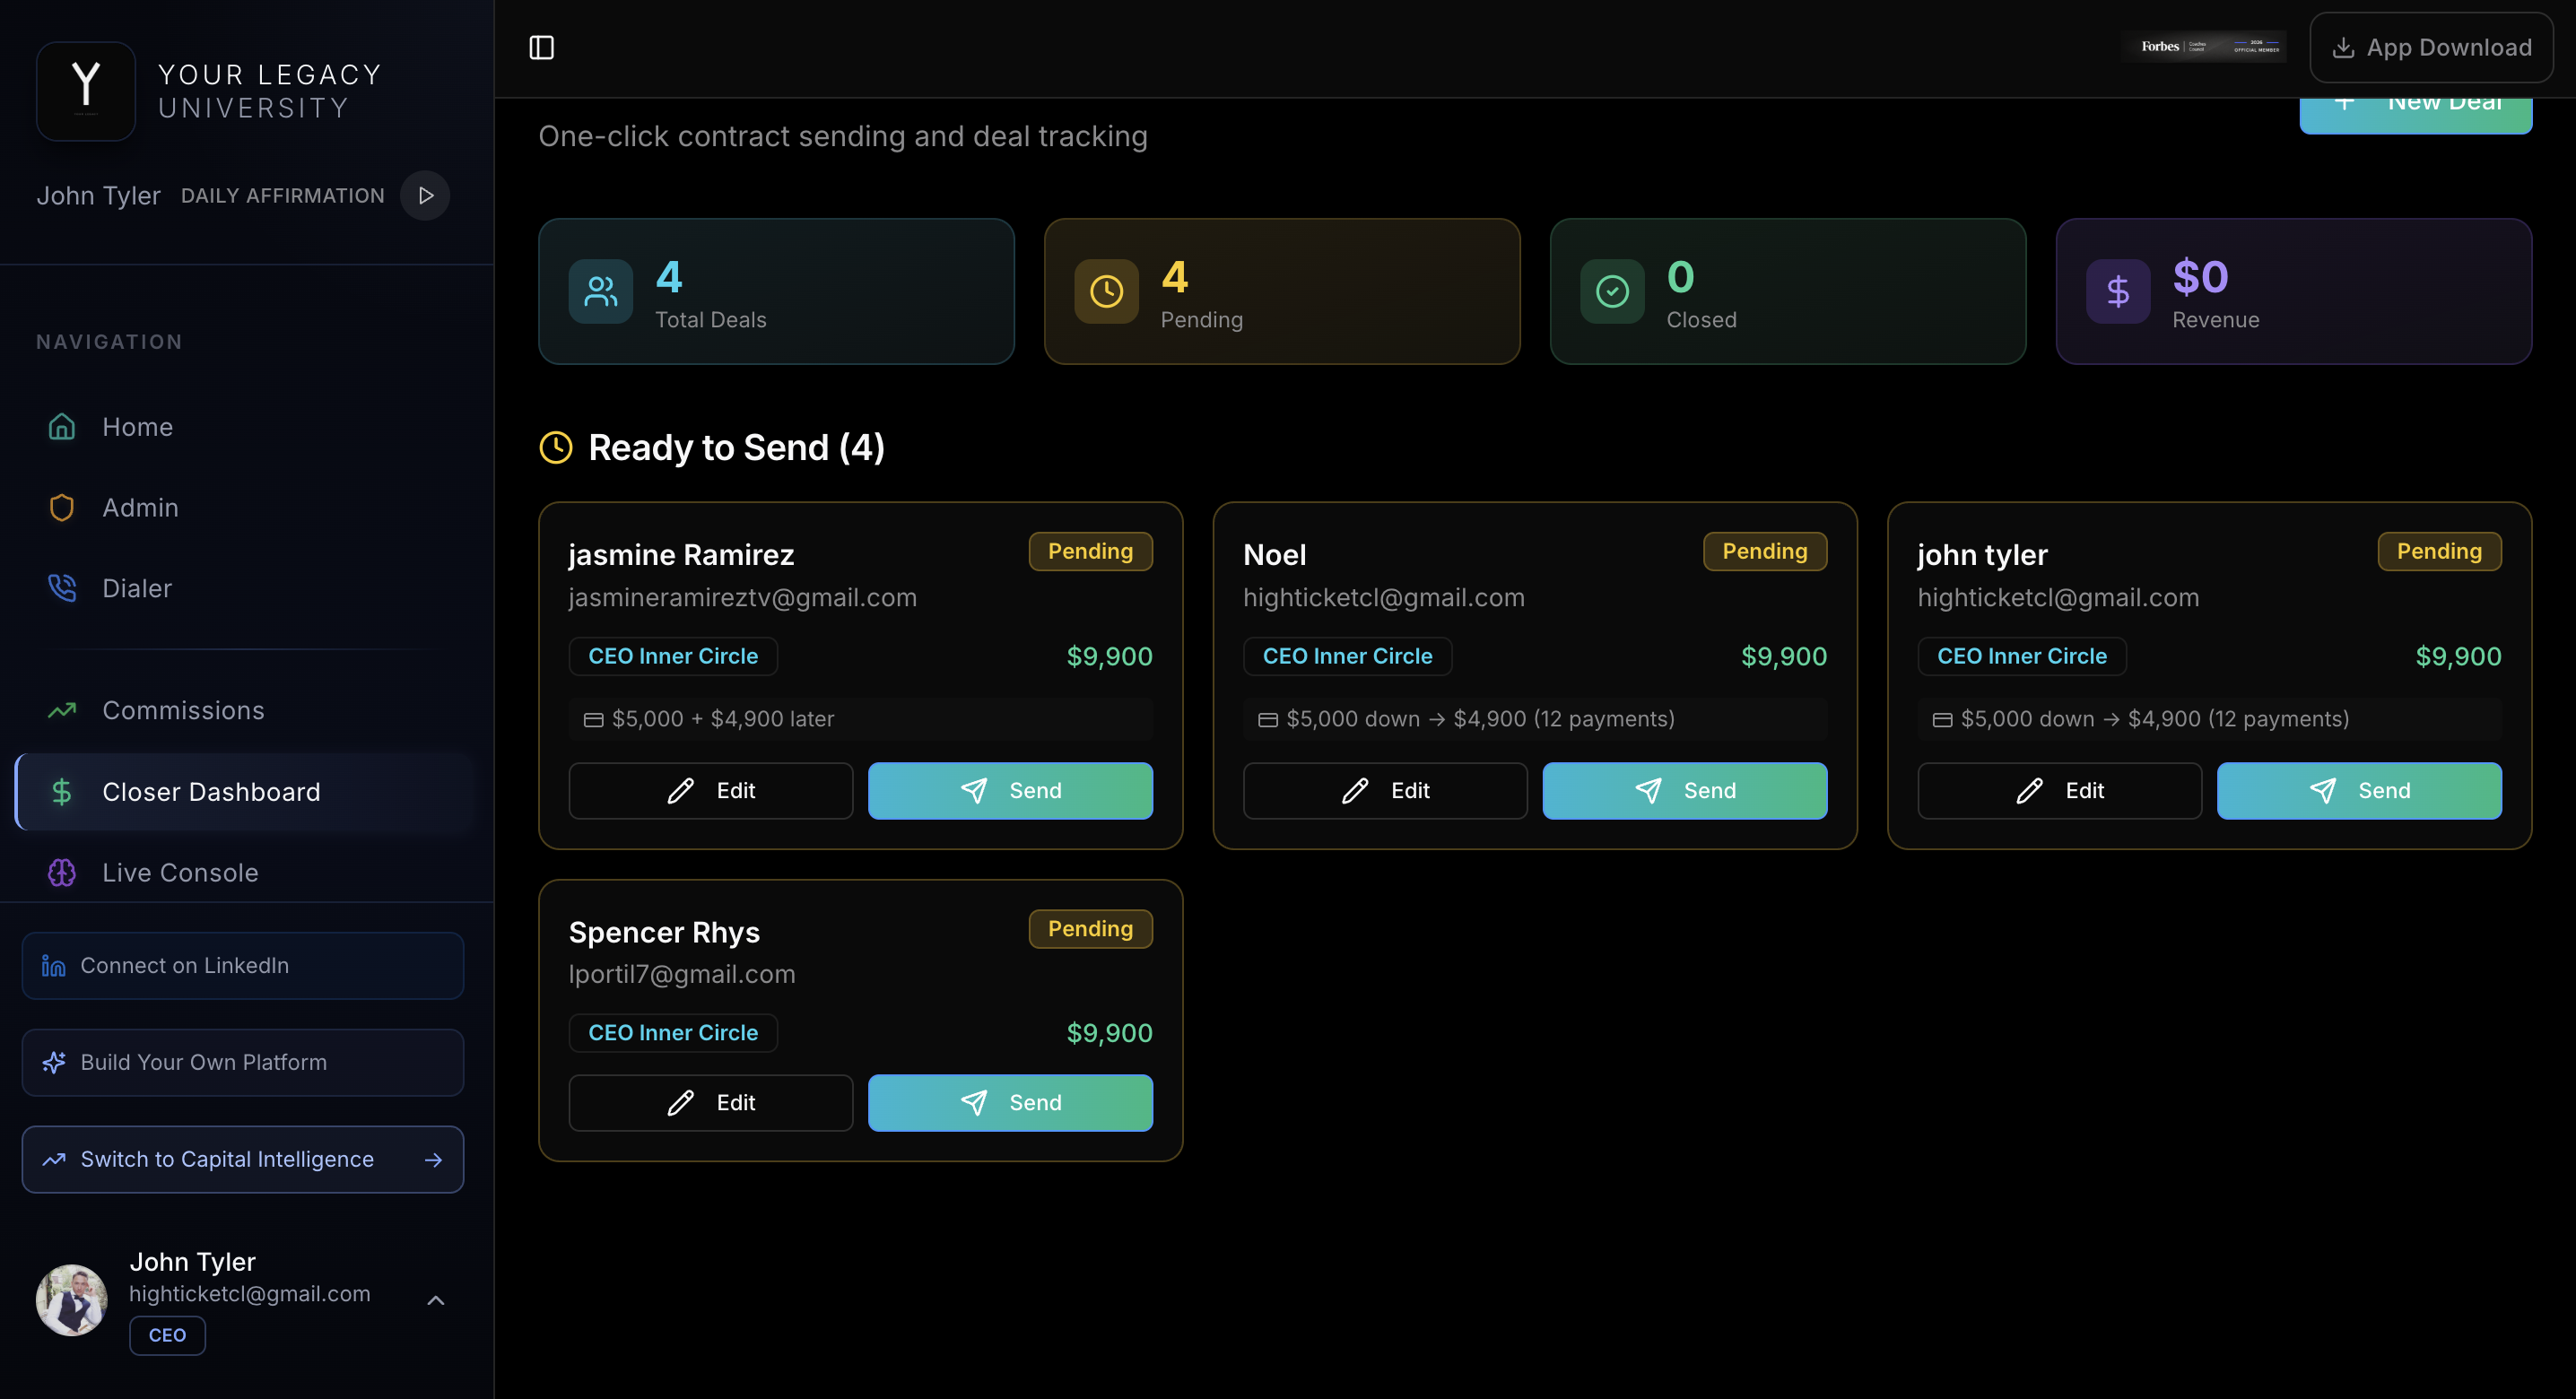Image resolution: width=2576 pixels, height=1399 pixels.
Task: Click the Admin shield icon
Action: [x=62, y=508]
